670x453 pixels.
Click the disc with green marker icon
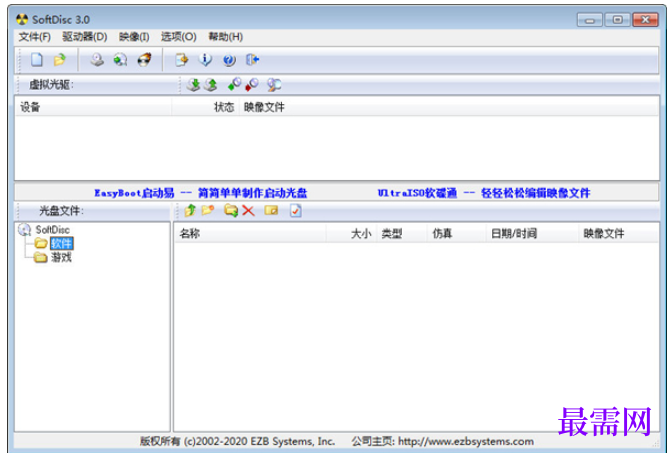(235, 84)
